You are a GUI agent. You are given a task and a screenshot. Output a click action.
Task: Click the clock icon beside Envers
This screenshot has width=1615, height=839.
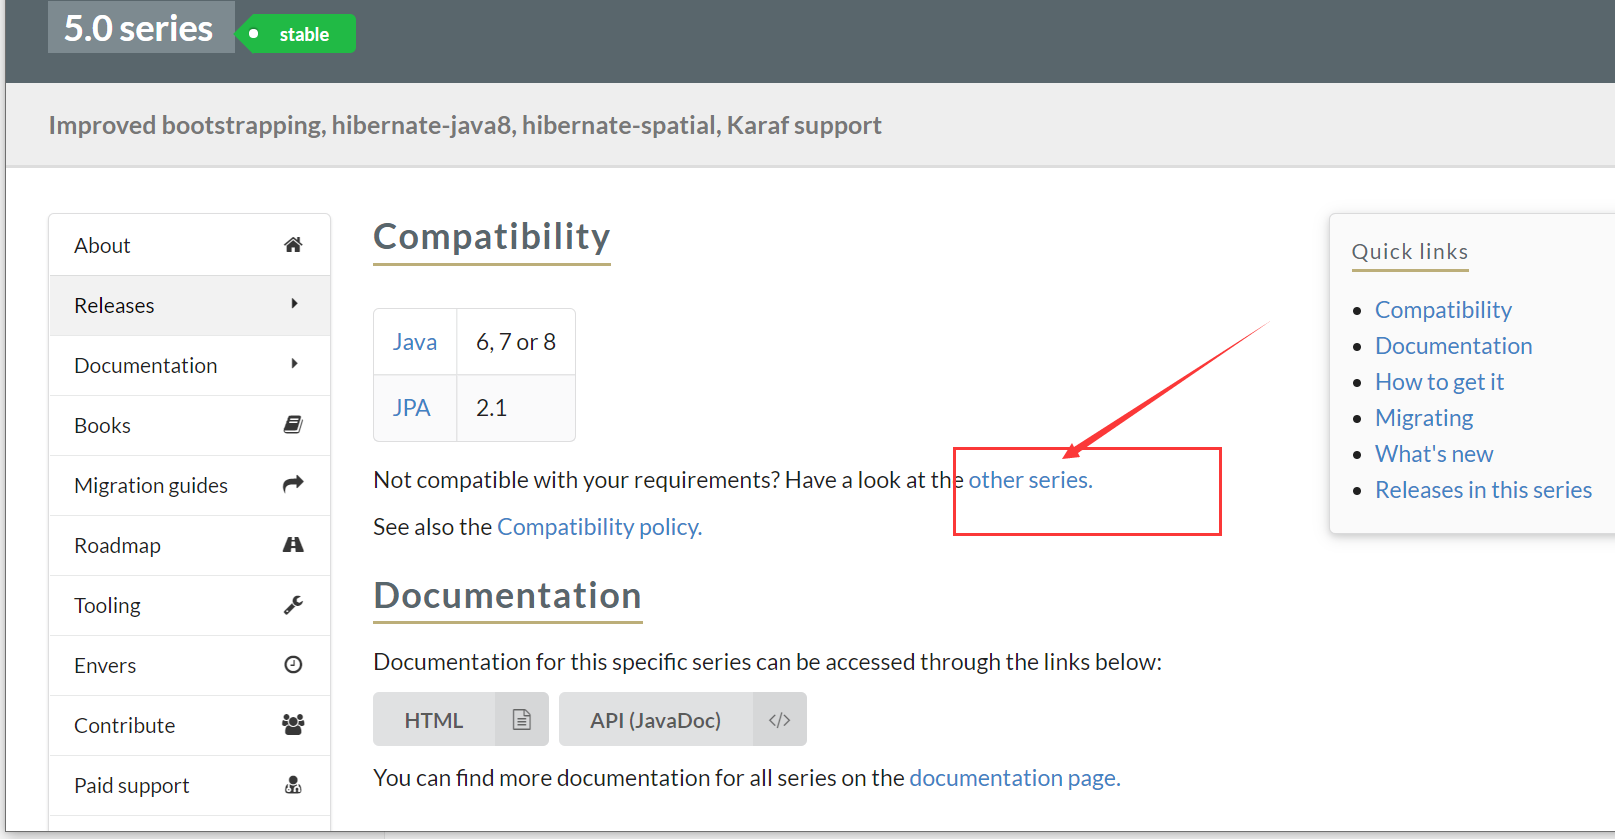tap(293, 665)
